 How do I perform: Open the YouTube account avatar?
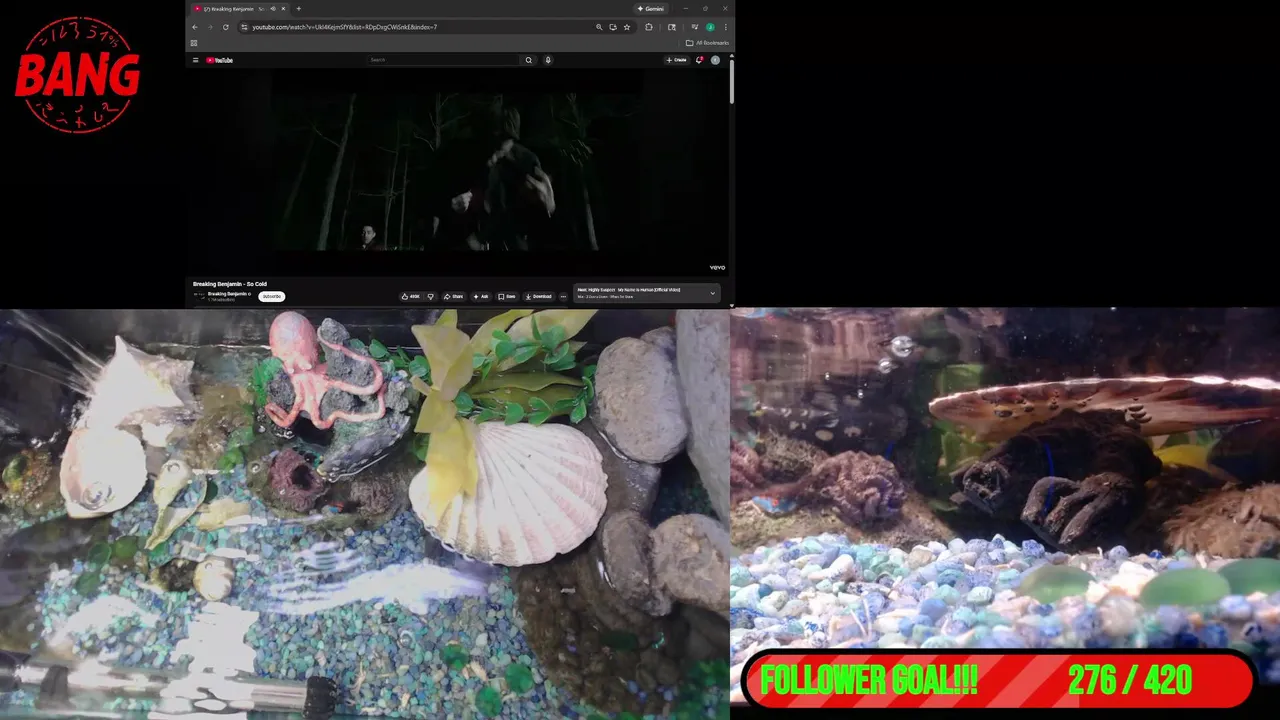click(x=715, y=60)
